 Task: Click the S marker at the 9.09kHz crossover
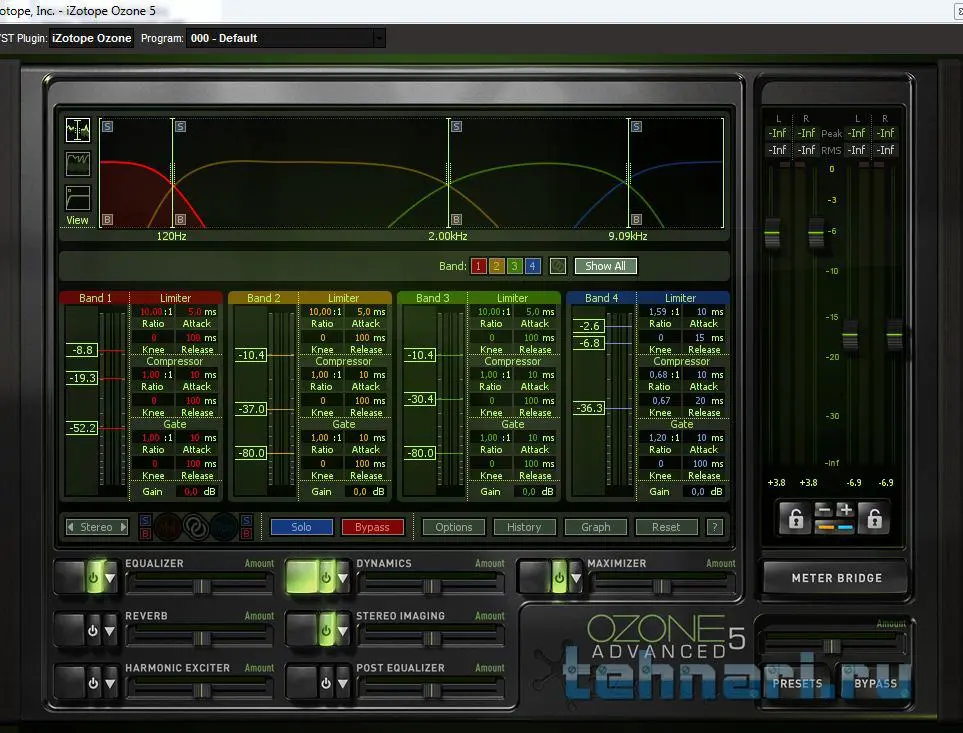pos(636,126)
